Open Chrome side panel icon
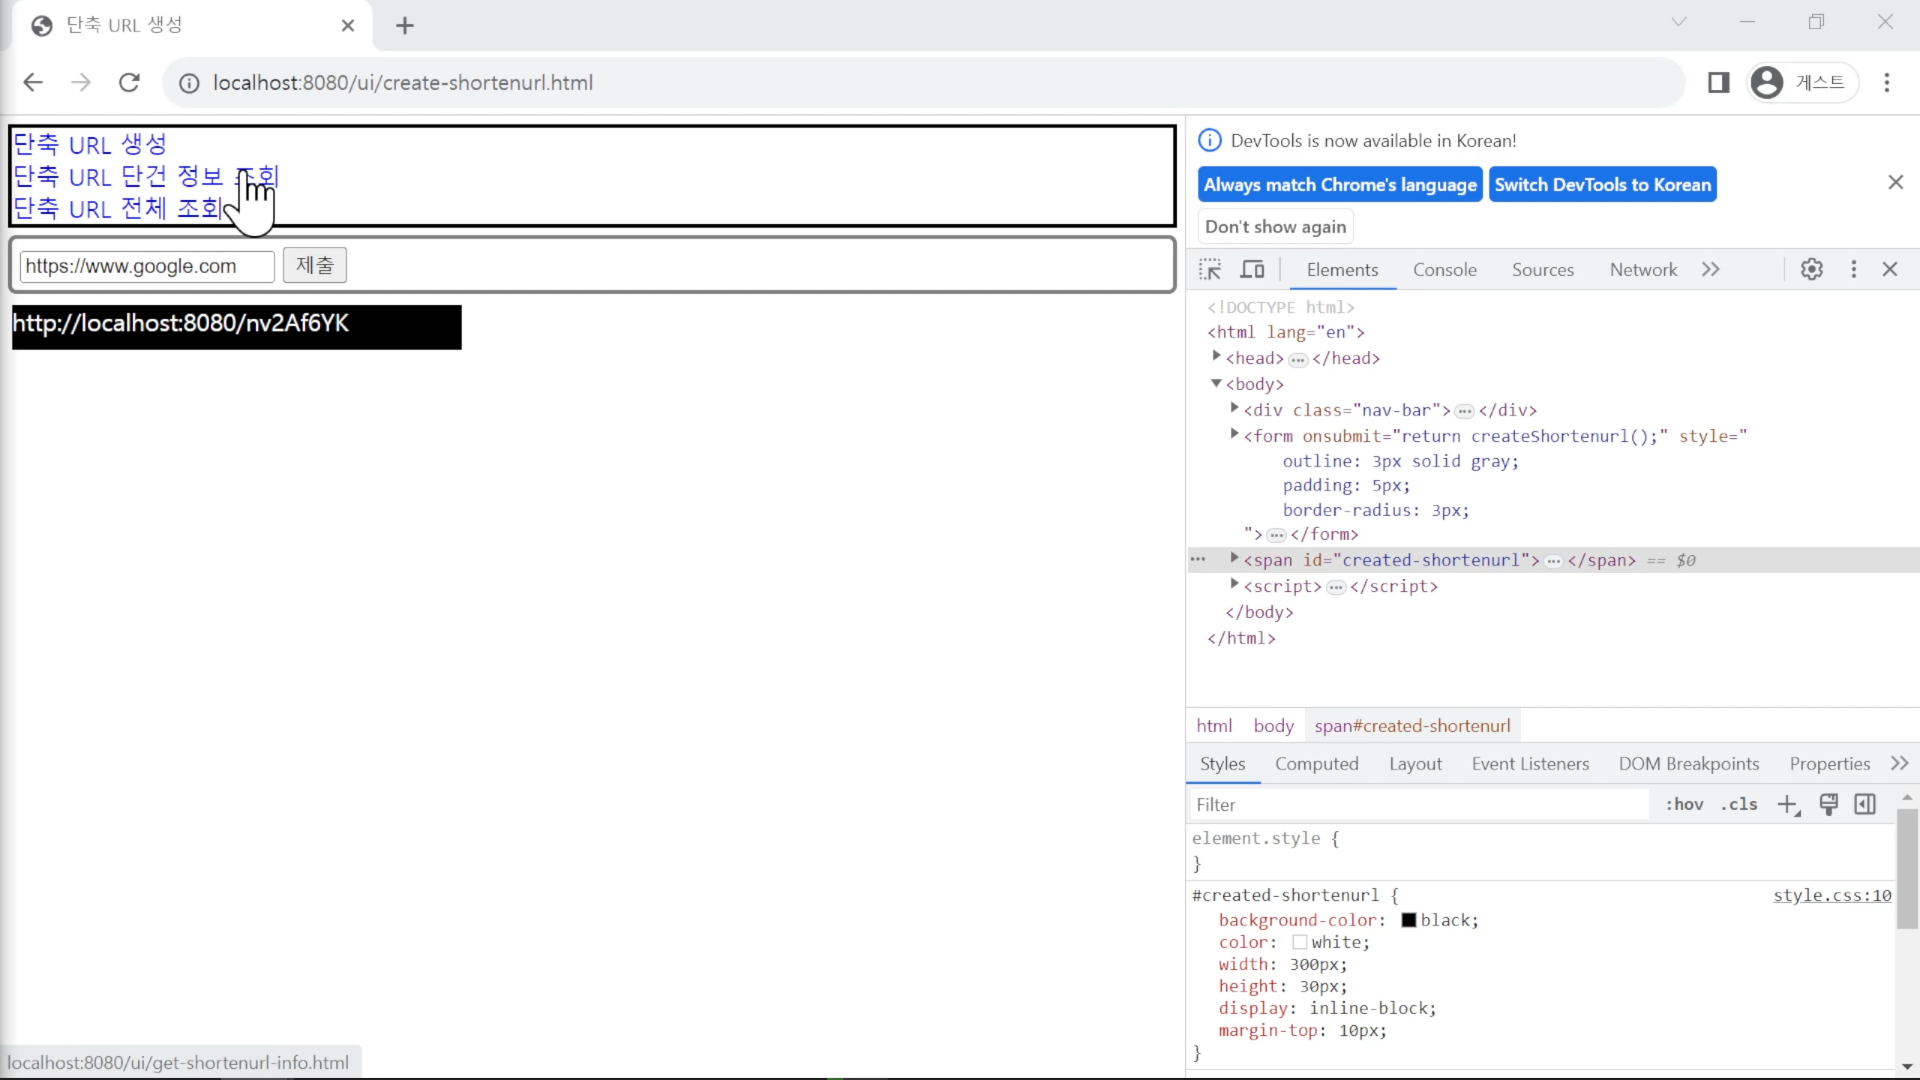 1719,82
